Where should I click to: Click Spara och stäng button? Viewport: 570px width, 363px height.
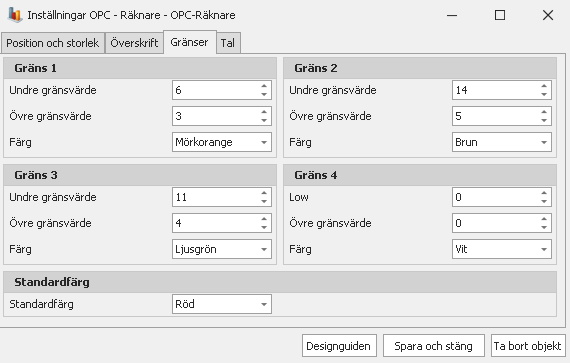pyautogui.click(x=434, y=346)
